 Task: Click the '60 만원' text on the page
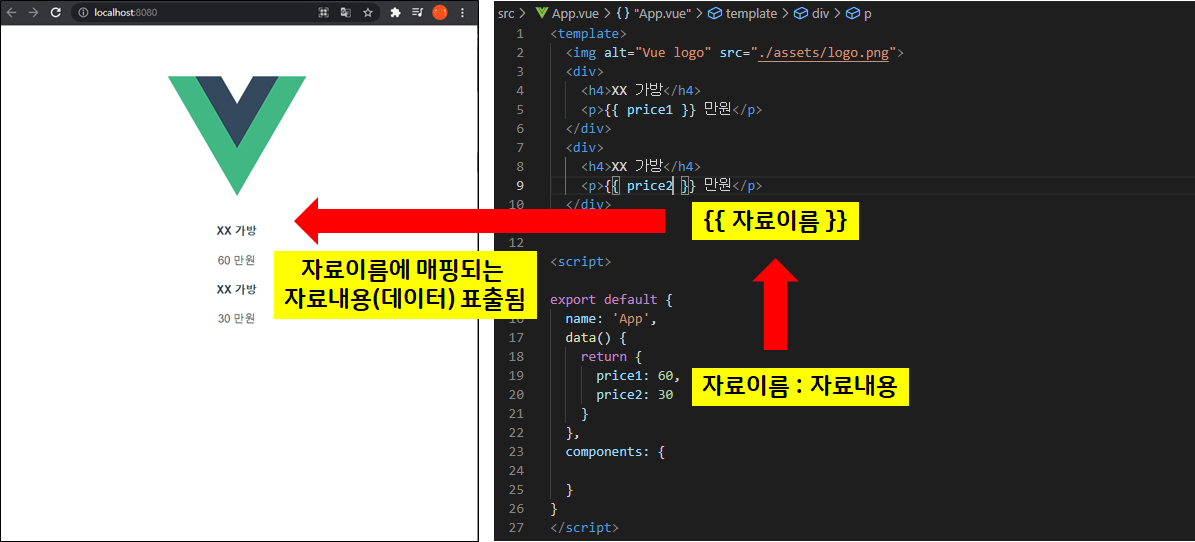[x=236, y=261]
